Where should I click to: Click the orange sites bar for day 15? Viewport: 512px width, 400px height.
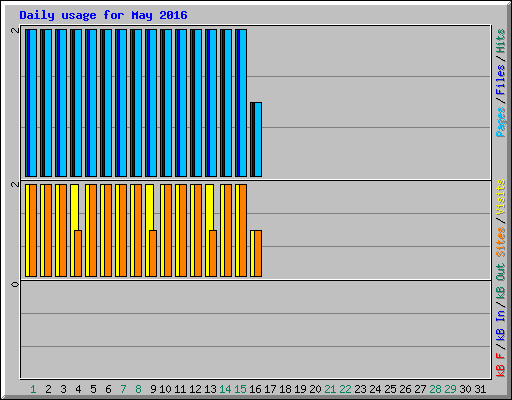point(243,230)
